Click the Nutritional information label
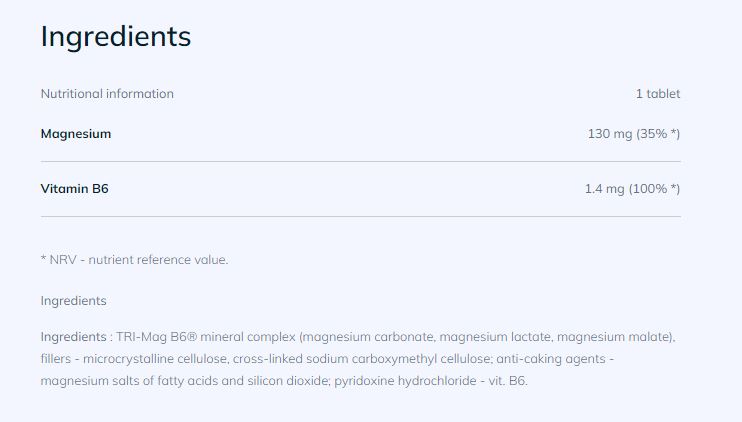 [x=107, y=94]
